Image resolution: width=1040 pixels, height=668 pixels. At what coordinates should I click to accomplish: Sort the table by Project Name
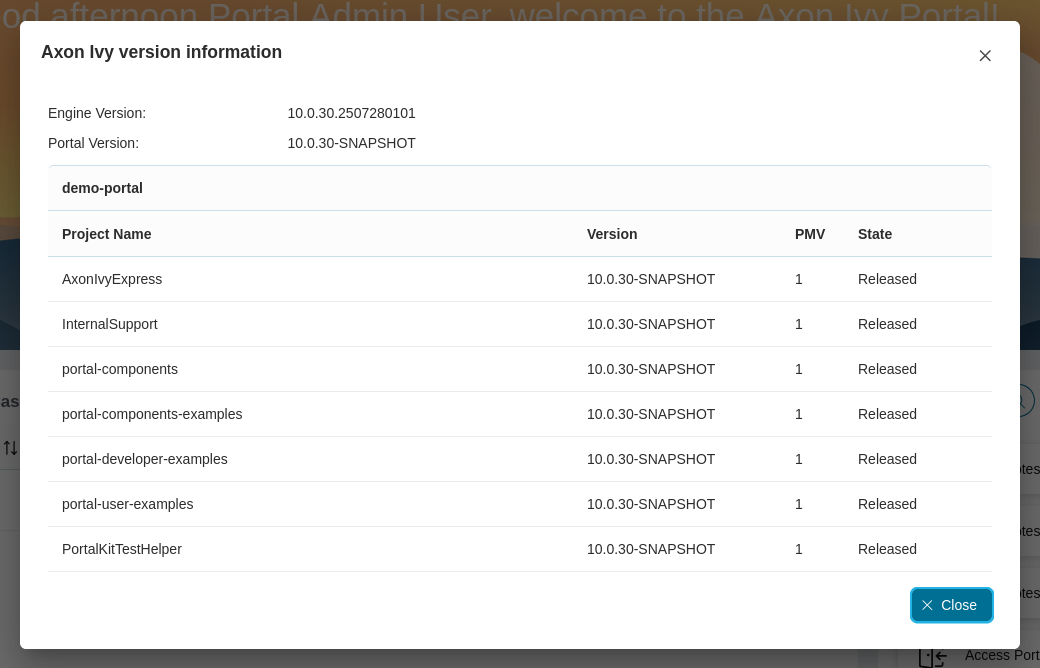(106, 234)
